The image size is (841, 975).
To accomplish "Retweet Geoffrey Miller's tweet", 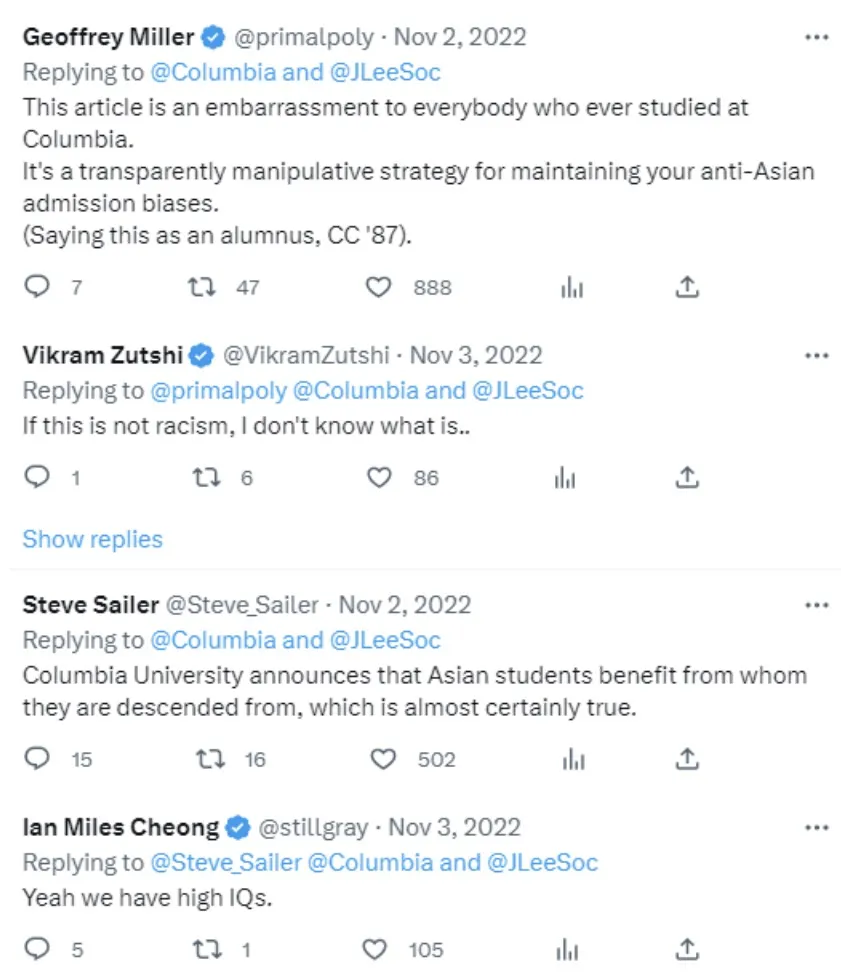I will 202,288.
